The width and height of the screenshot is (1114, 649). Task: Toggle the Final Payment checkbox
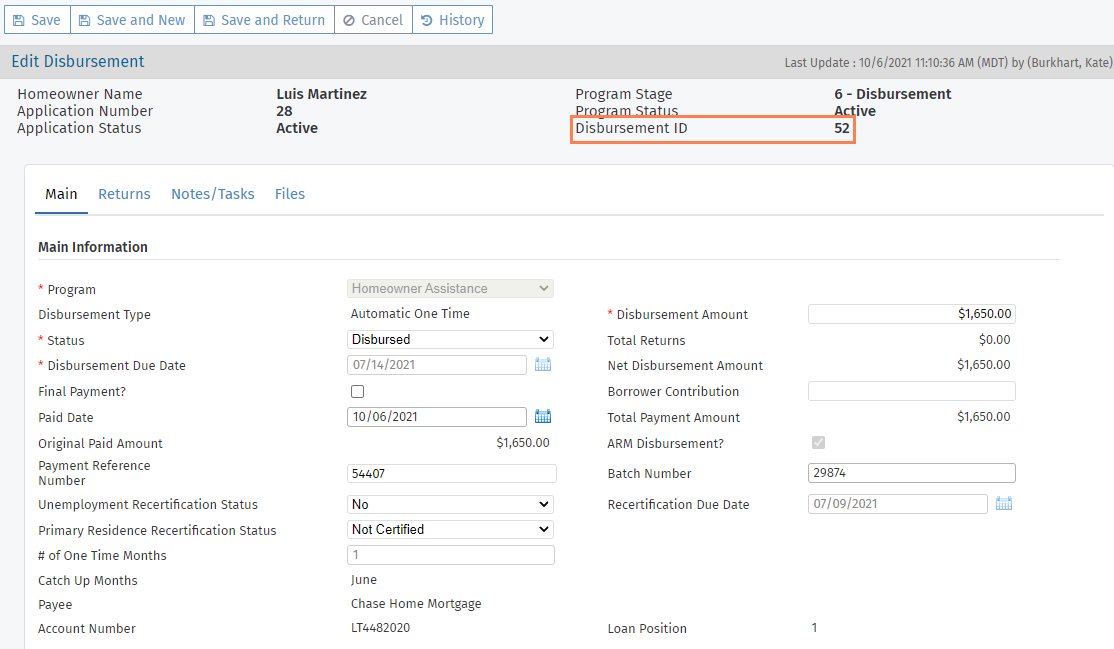(x=357, y=392)
